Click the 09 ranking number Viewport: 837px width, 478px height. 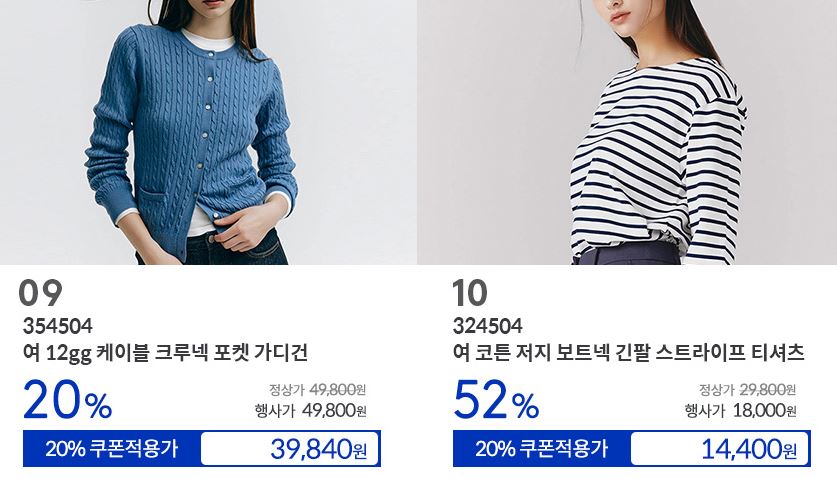(x=41, y=293)
